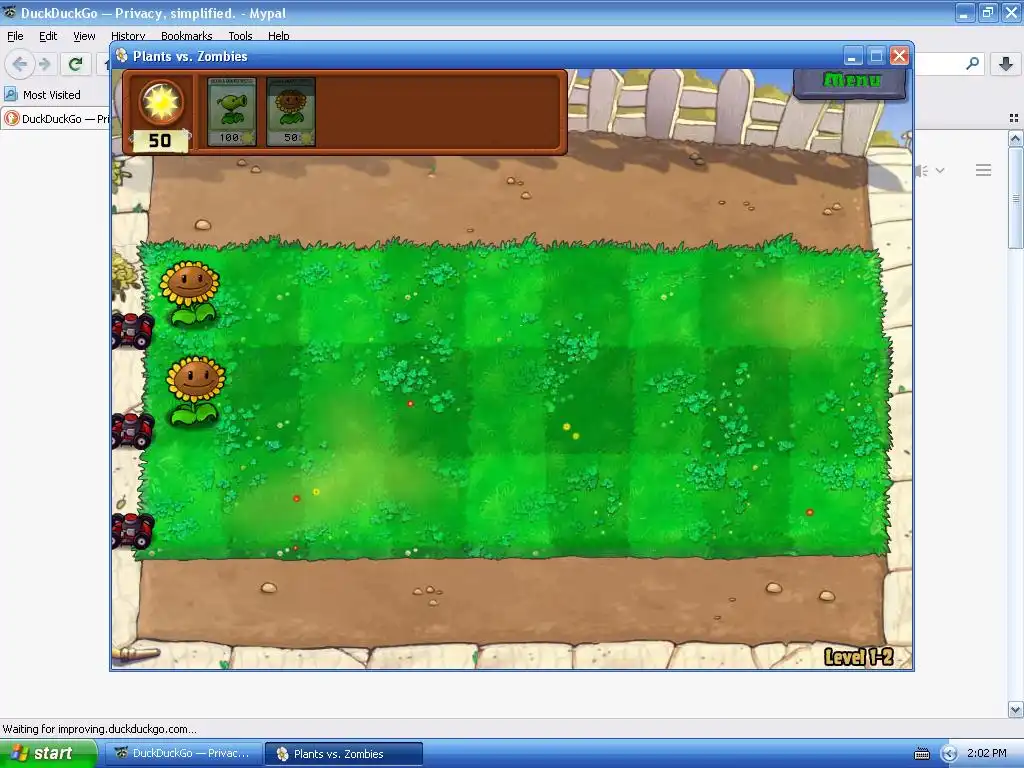Image resolution: width=1024 pixels, height=768 pixels.
Task: Click the browser scrollbar thumb
Action: pyautogui.click(x=1015, y=198)
